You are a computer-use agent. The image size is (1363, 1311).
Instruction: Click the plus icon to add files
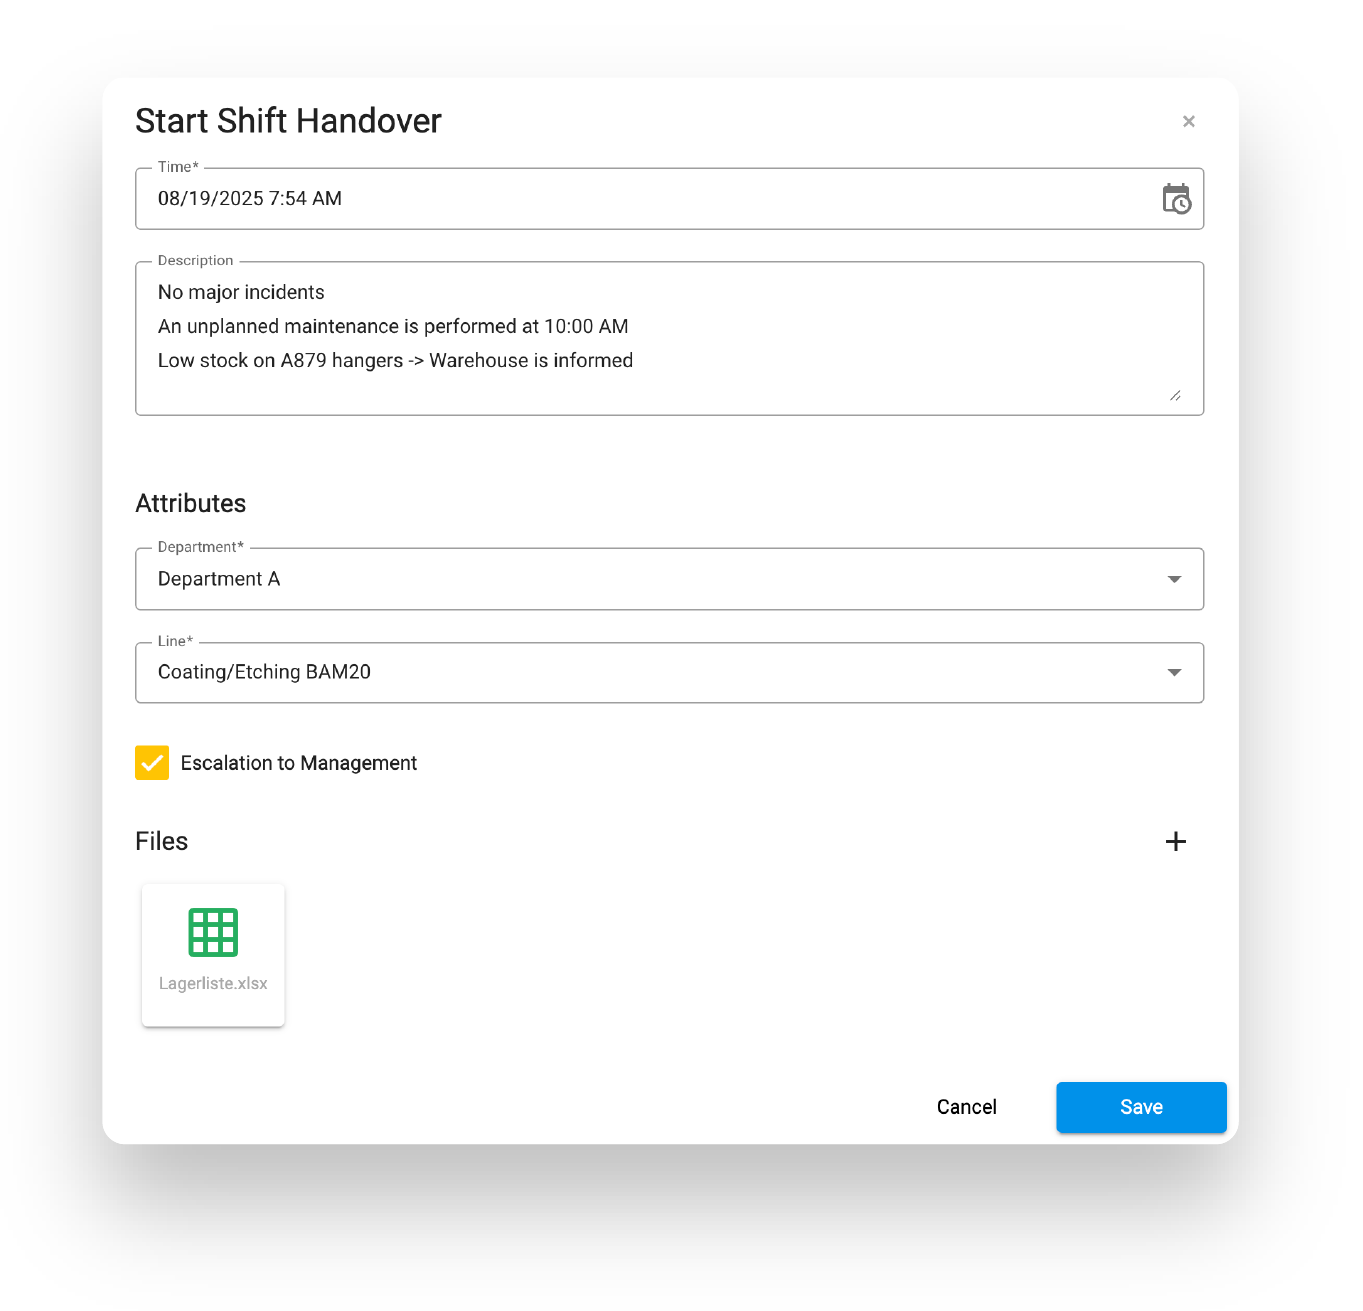tap(1176, 841)
